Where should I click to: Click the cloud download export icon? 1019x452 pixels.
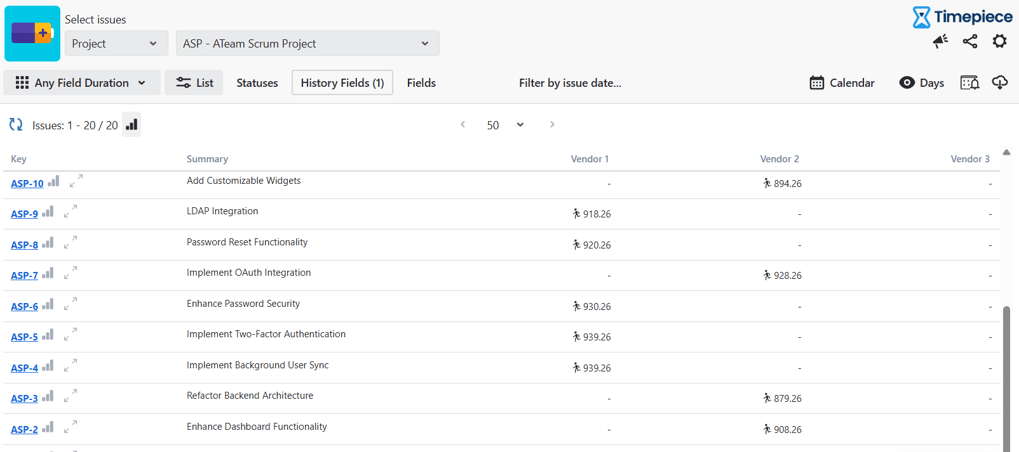tap(1000, 82)
